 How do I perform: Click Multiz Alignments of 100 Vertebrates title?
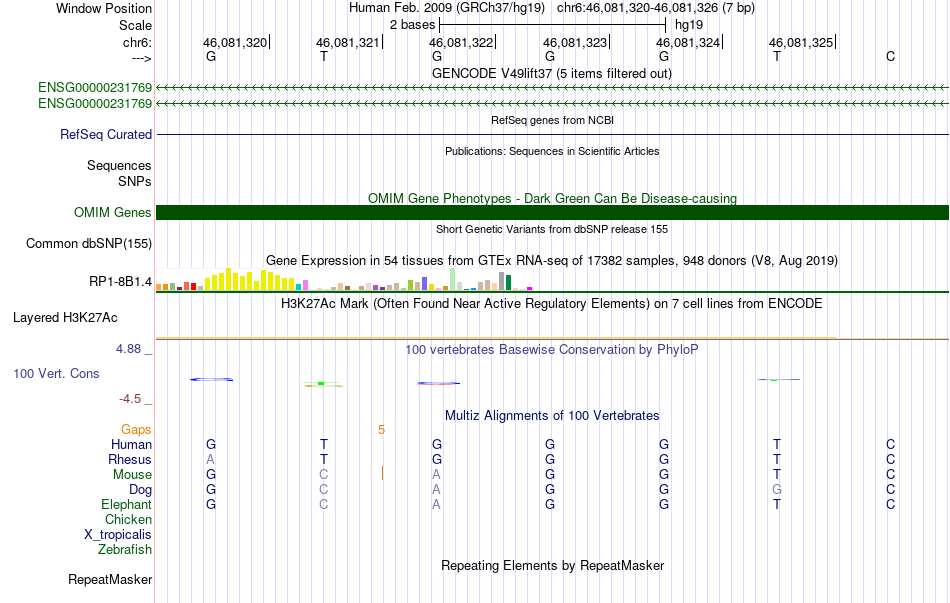click(x=552, y=416)
